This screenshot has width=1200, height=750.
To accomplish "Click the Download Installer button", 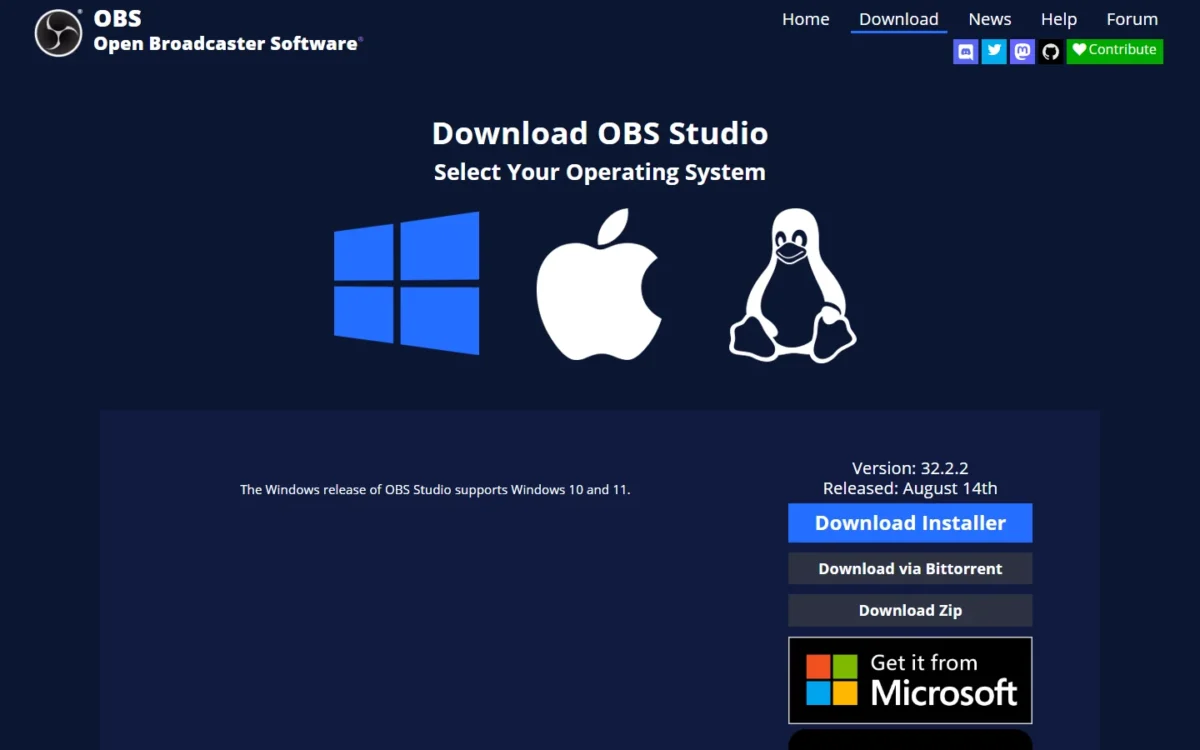I will [910, 523].
